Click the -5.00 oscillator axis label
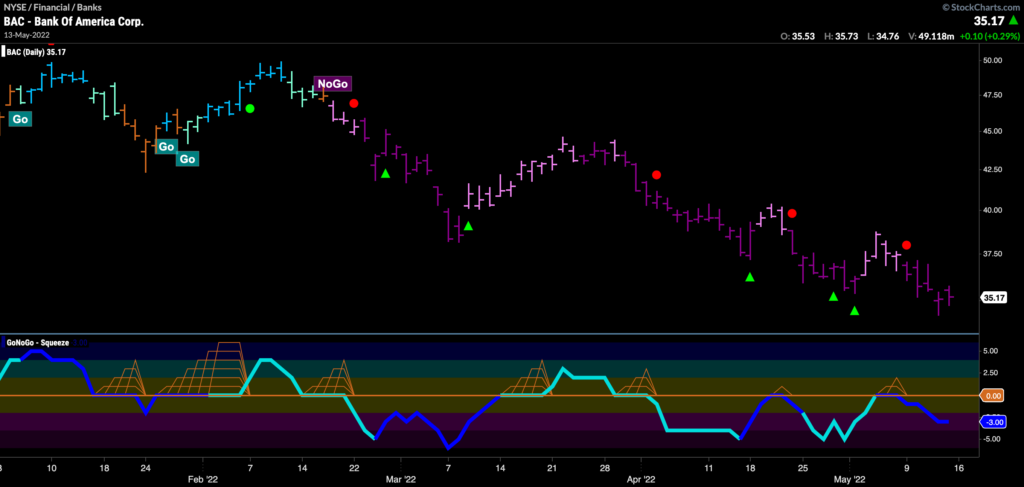The image size is (1024, 487). click(992, 439)
